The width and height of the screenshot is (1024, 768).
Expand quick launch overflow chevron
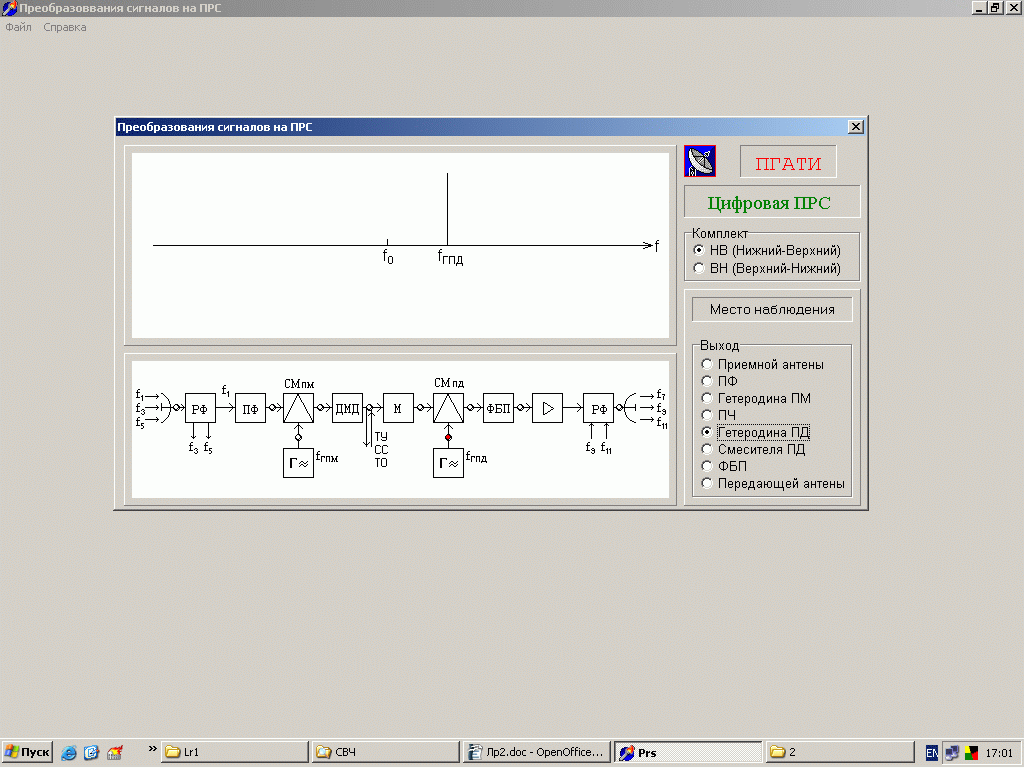(152, 749)
